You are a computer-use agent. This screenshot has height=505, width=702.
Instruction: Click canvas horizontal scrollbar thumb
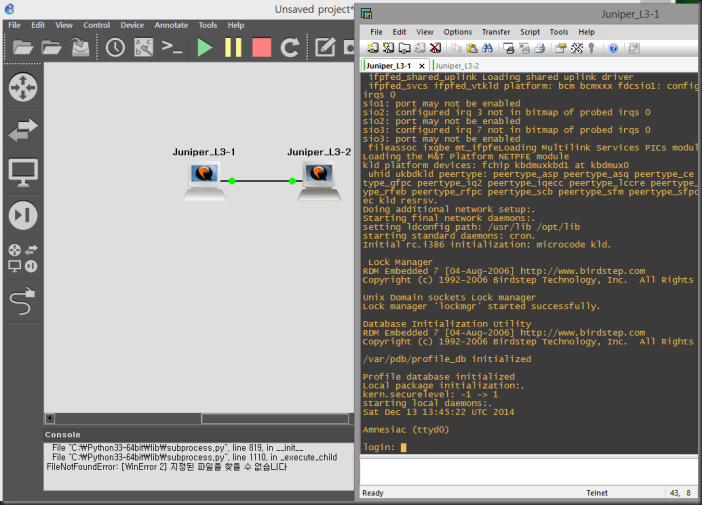pos(275,419)
